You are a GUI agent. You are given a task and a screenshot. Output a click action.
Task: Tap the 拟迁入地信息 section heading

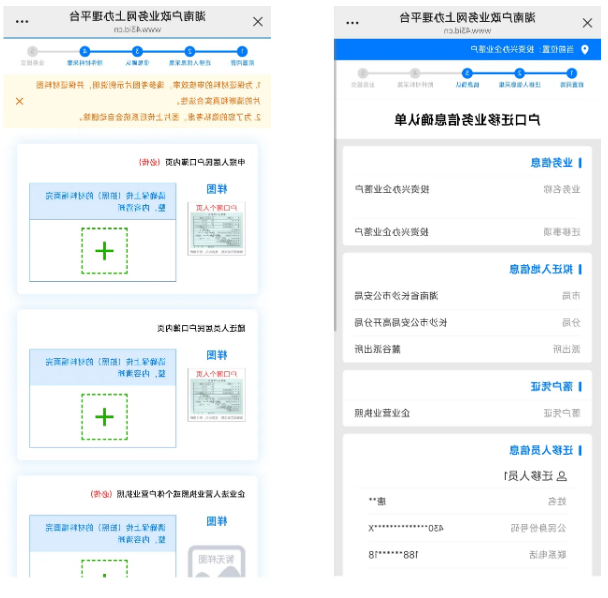(x=541, y=269)
